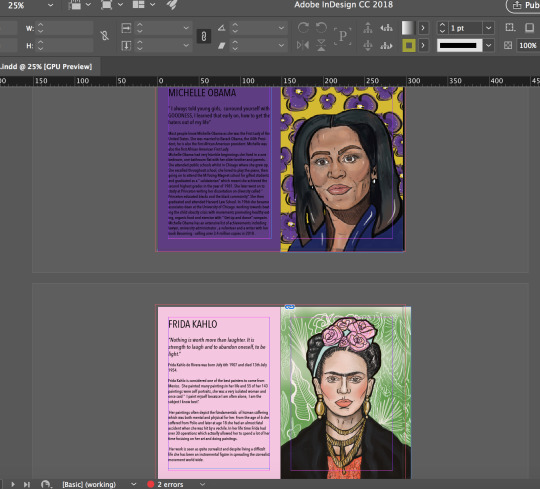
Task: Click the red preflight error indicator
Action: pyautogui.click(x=150, y=484)
